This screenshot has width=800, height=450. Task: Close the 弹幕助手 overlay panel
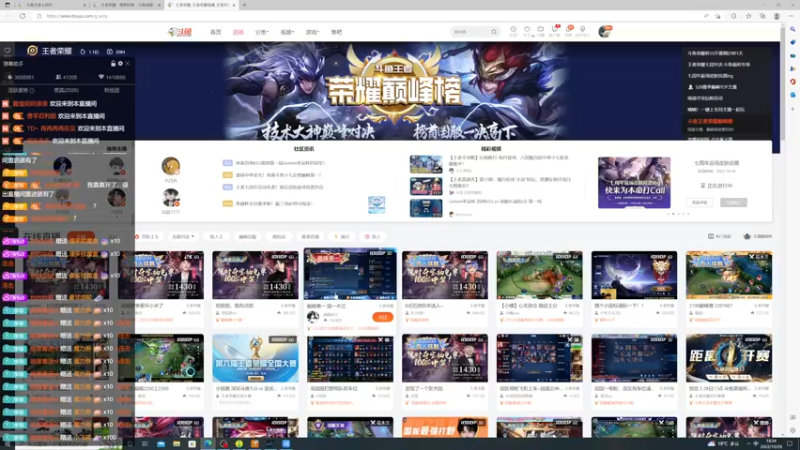point(128,64)
